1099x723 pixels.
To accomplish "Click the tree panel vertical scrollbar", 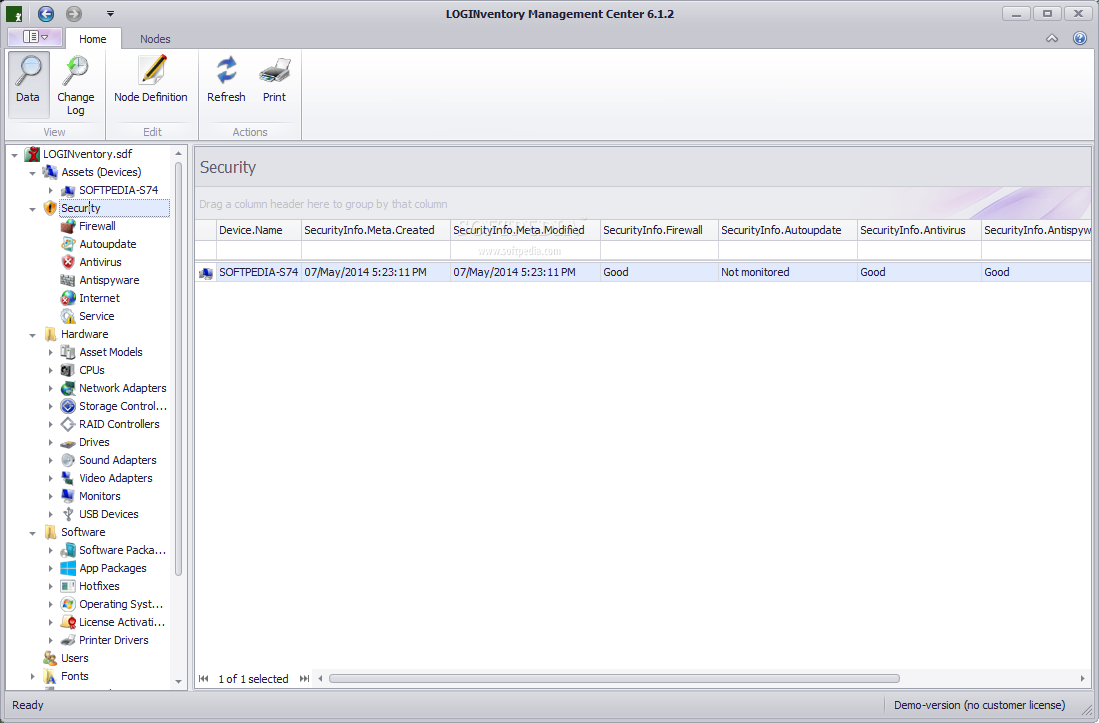I will coord(178,369).
